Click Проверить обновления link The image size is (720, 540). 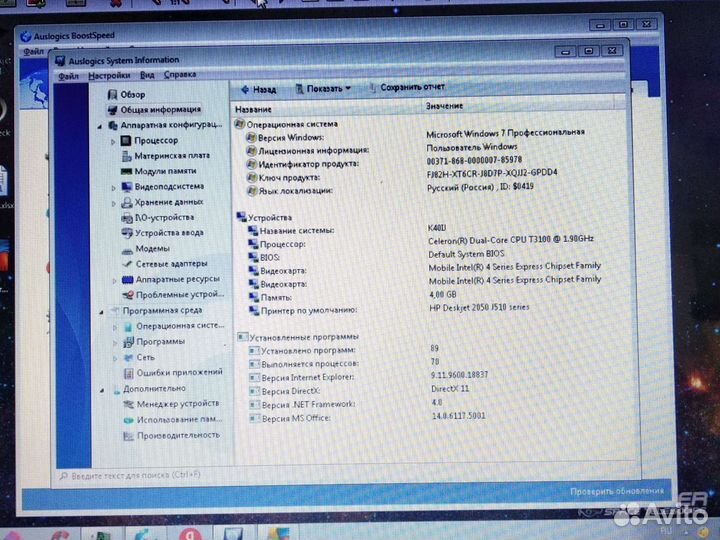tap(617, 491)
